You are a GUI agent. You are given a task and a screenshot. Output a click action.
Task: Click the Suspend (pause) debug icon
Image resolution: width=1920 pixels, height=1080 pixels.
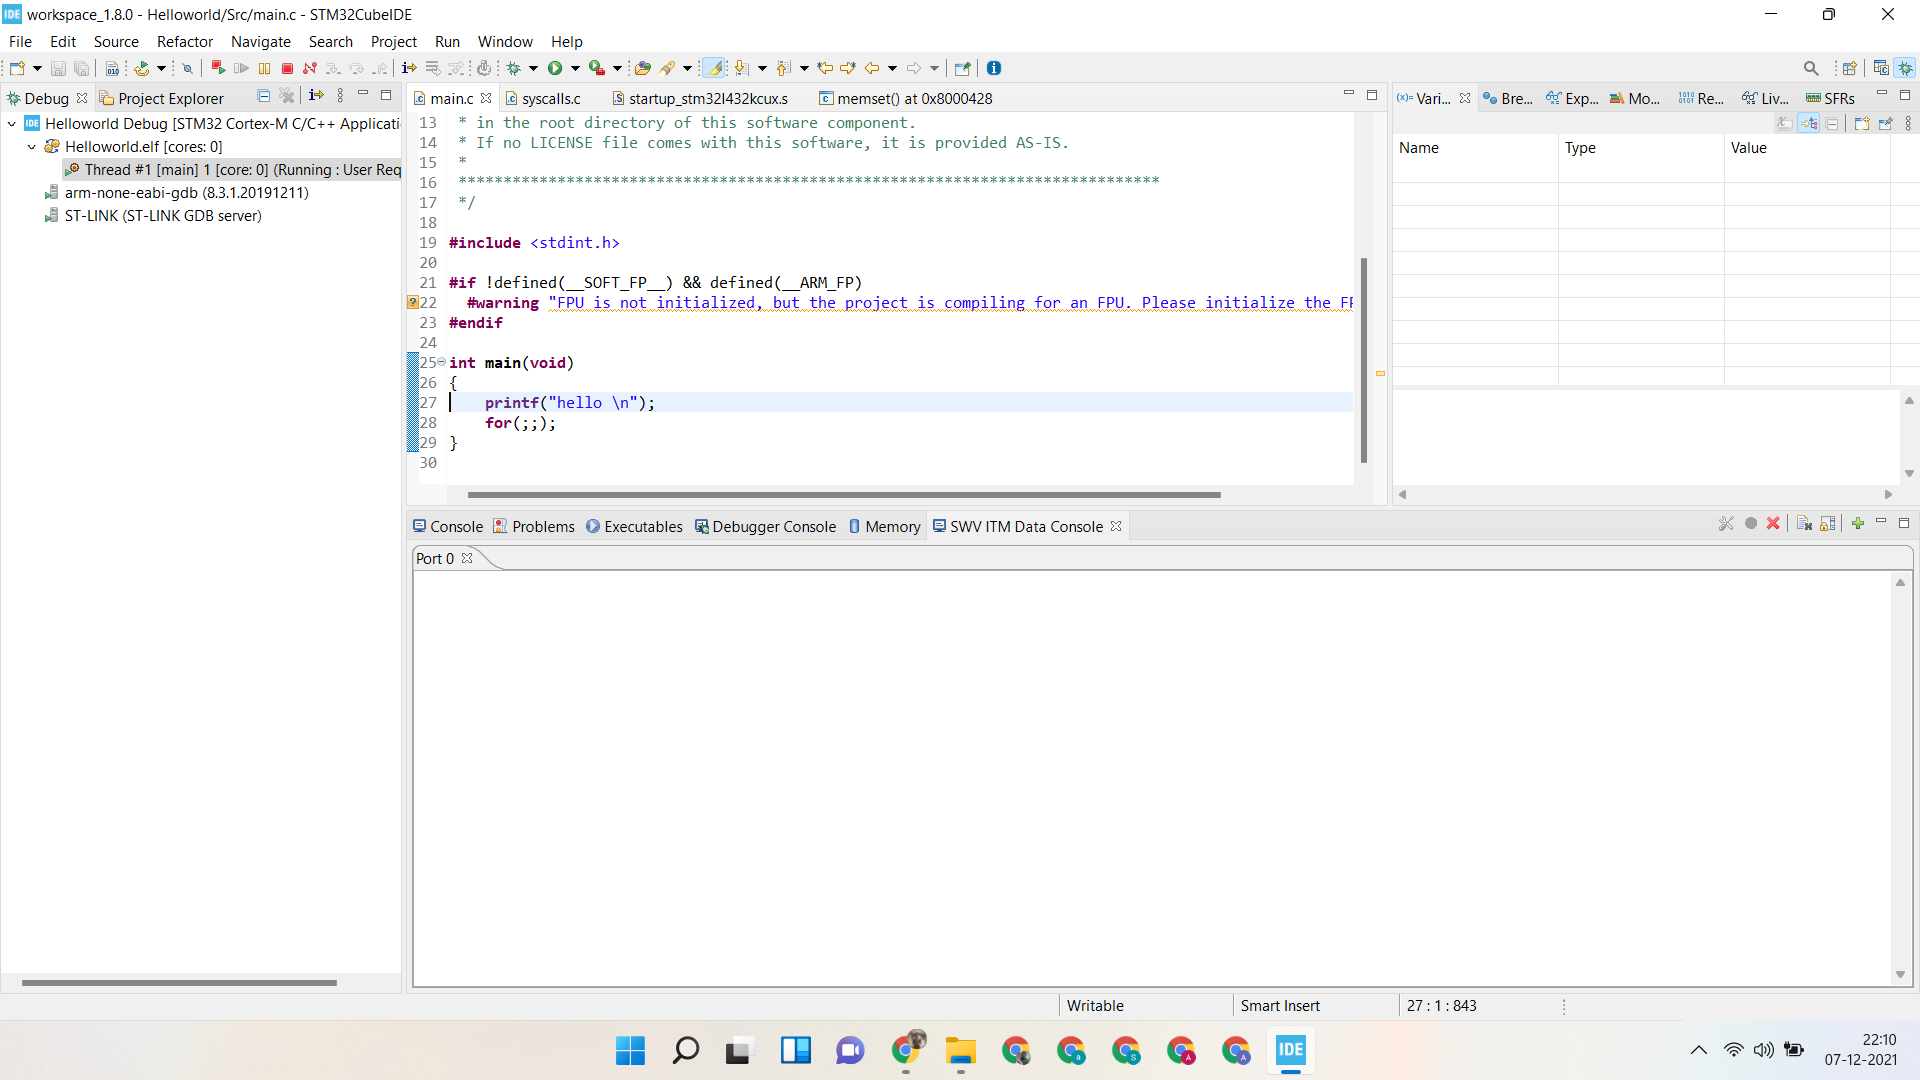click(264, 68)
